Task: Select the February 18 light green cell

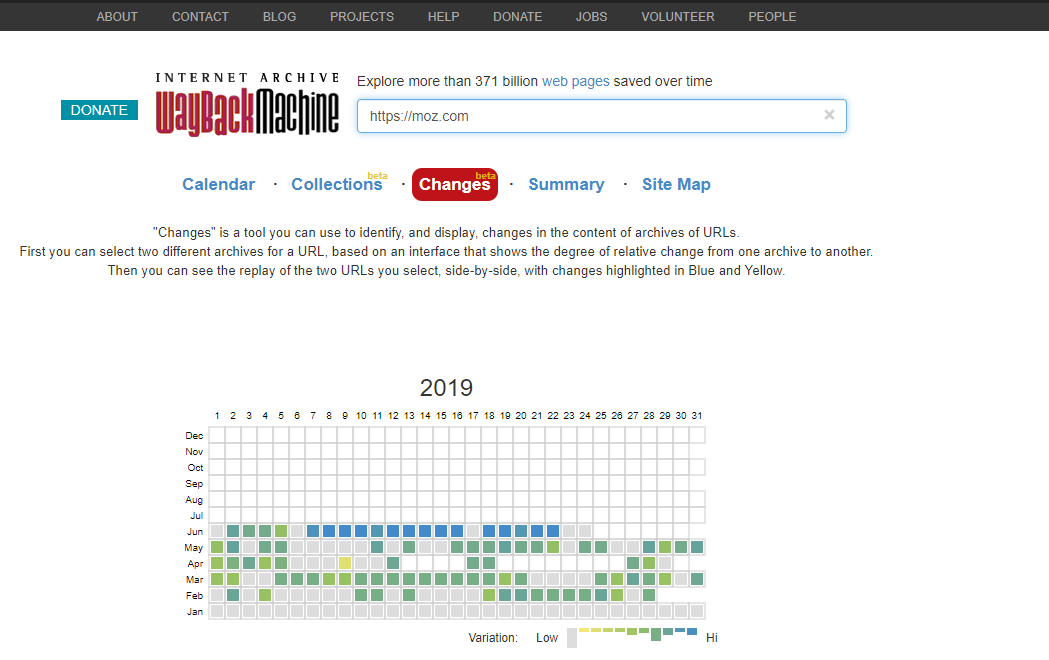Action: tap(489, 595)
